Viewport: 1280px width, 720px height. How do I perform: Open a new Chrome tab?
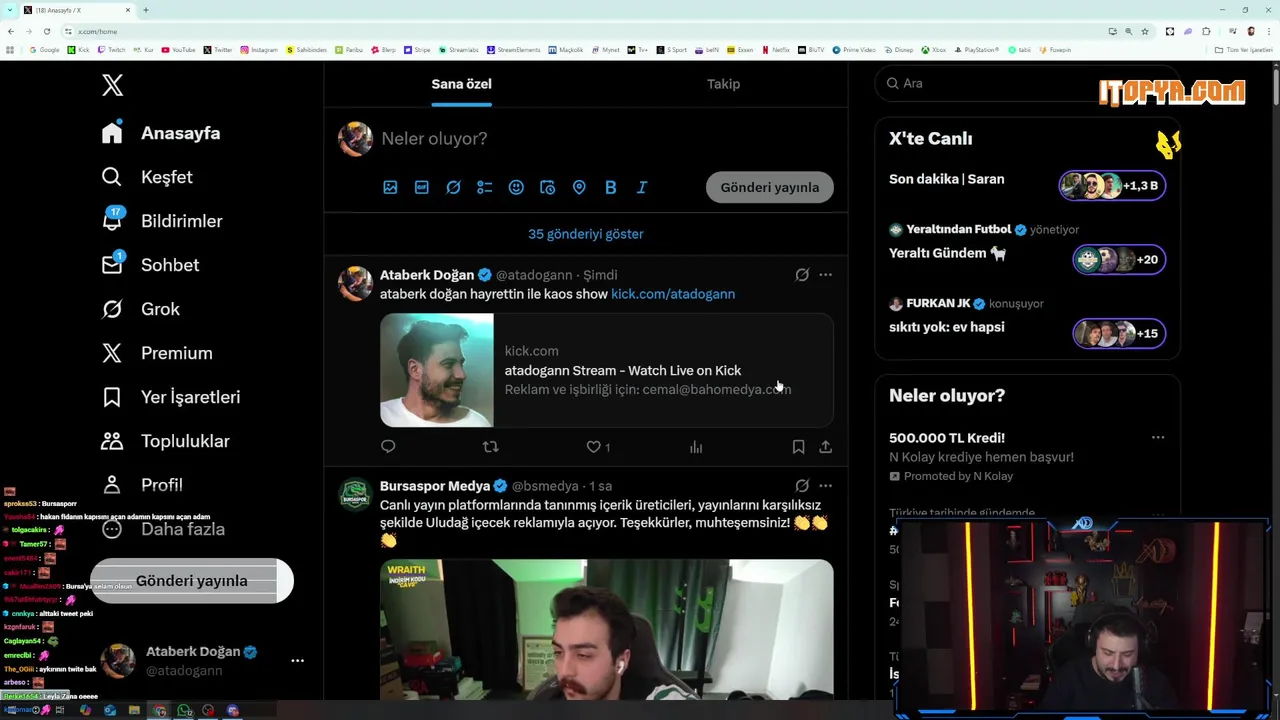146,10
